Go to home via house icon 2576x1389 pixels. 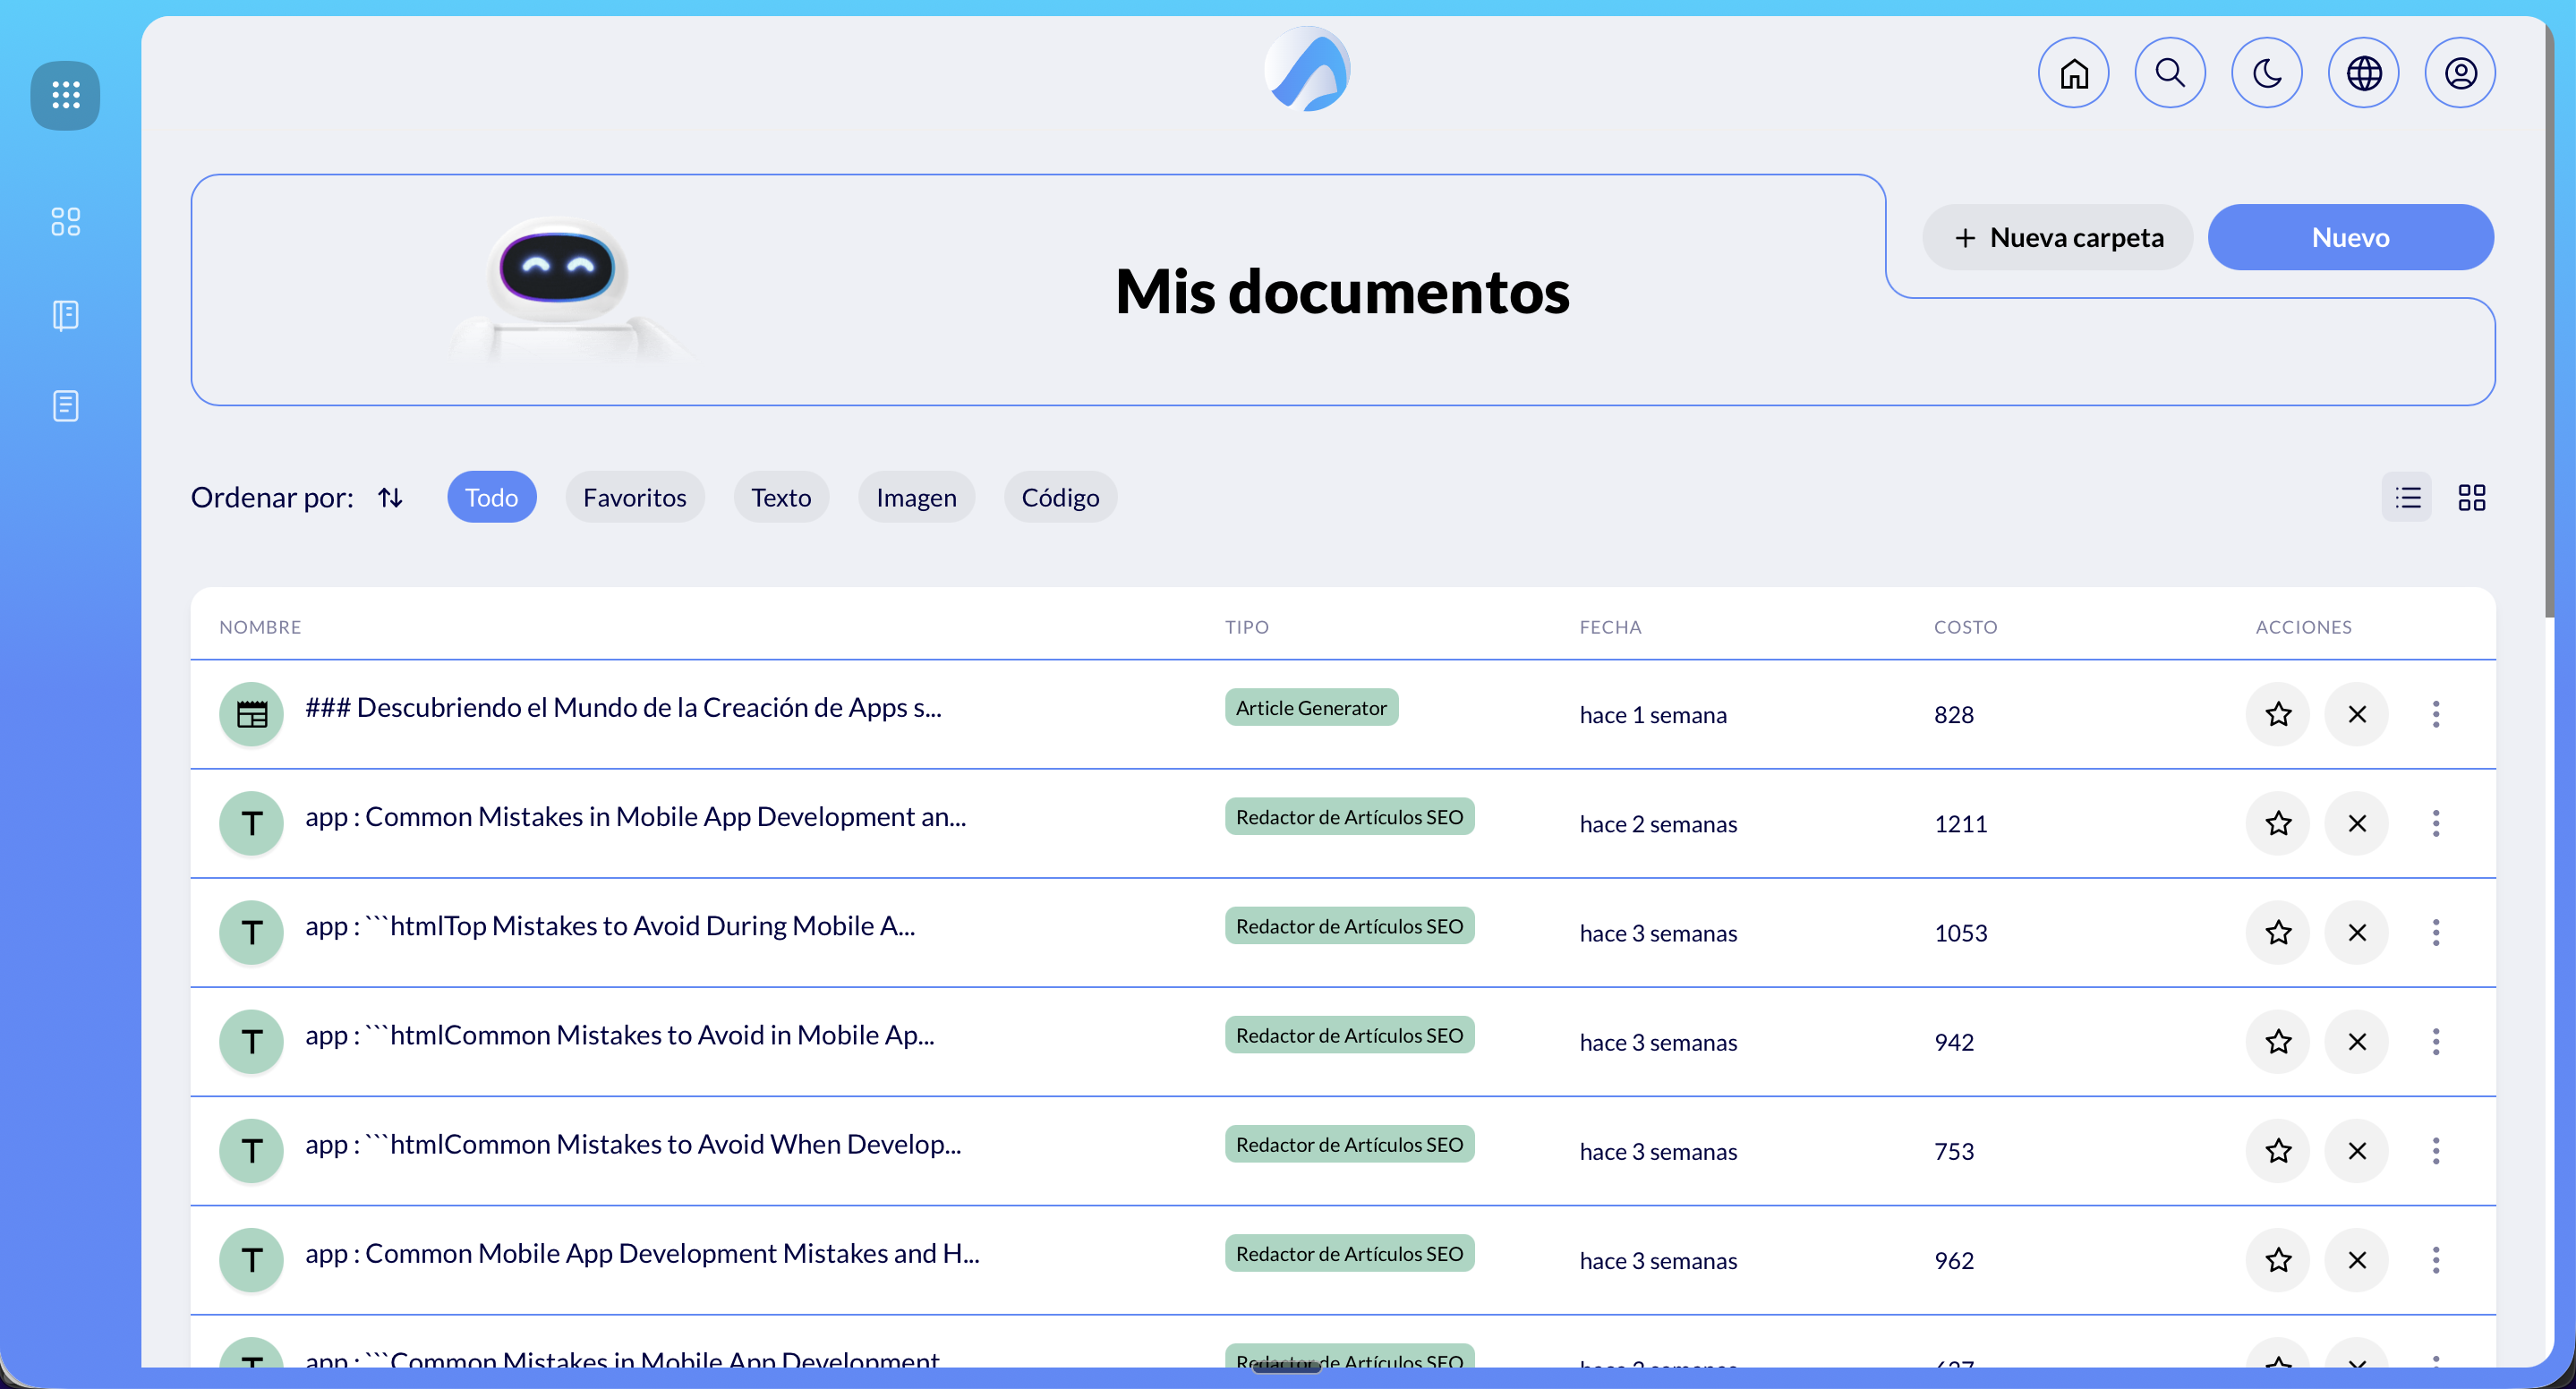(x=2073, y=73)
